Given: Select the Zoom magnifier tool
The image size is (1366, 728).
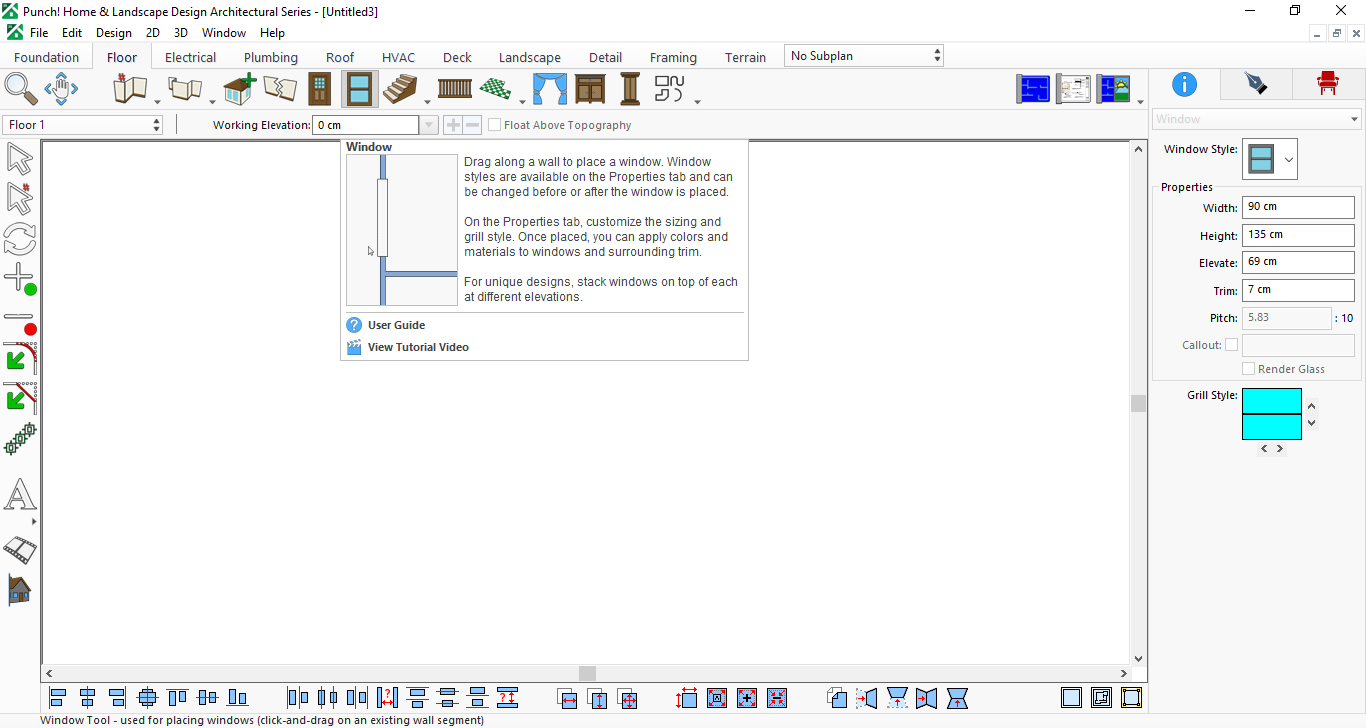Looking at the screenshot, I should 20,89.
